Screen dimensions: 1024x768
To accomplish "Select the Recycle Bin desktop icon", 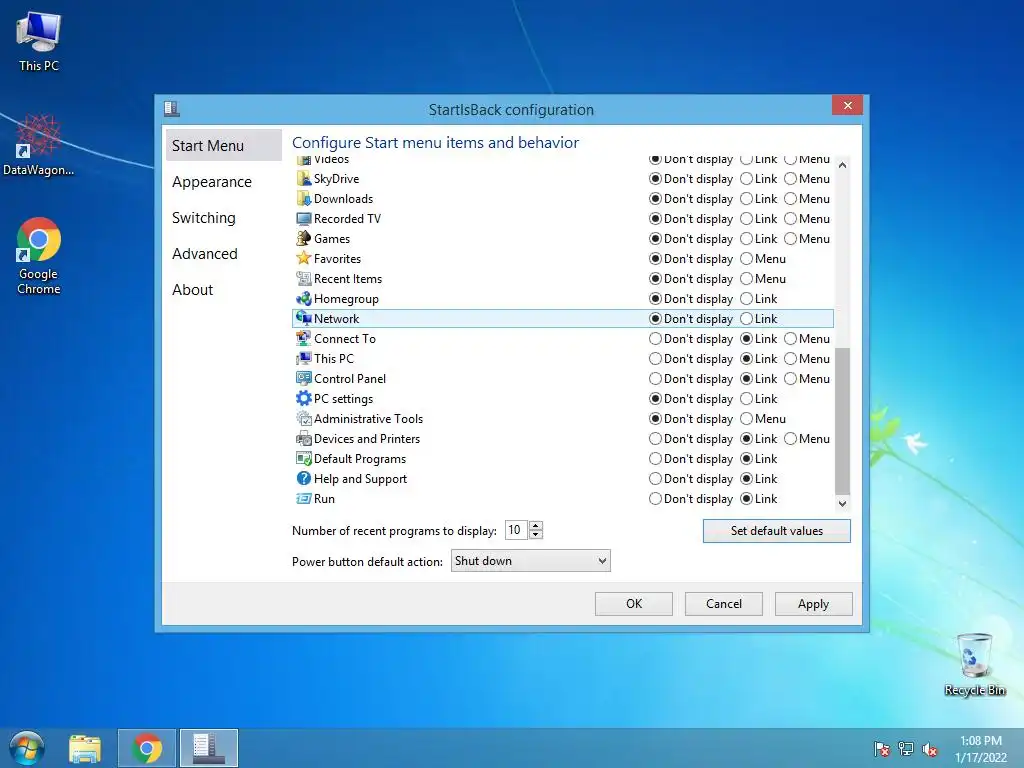I will (x=974, y=665).
